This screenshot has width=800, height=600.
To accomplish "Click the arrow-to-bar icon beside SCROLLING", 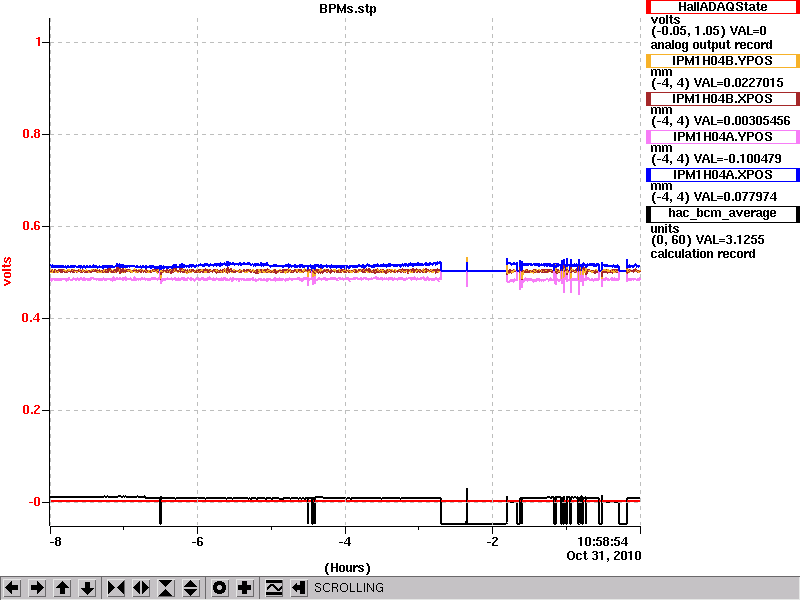I will [299, 588].
